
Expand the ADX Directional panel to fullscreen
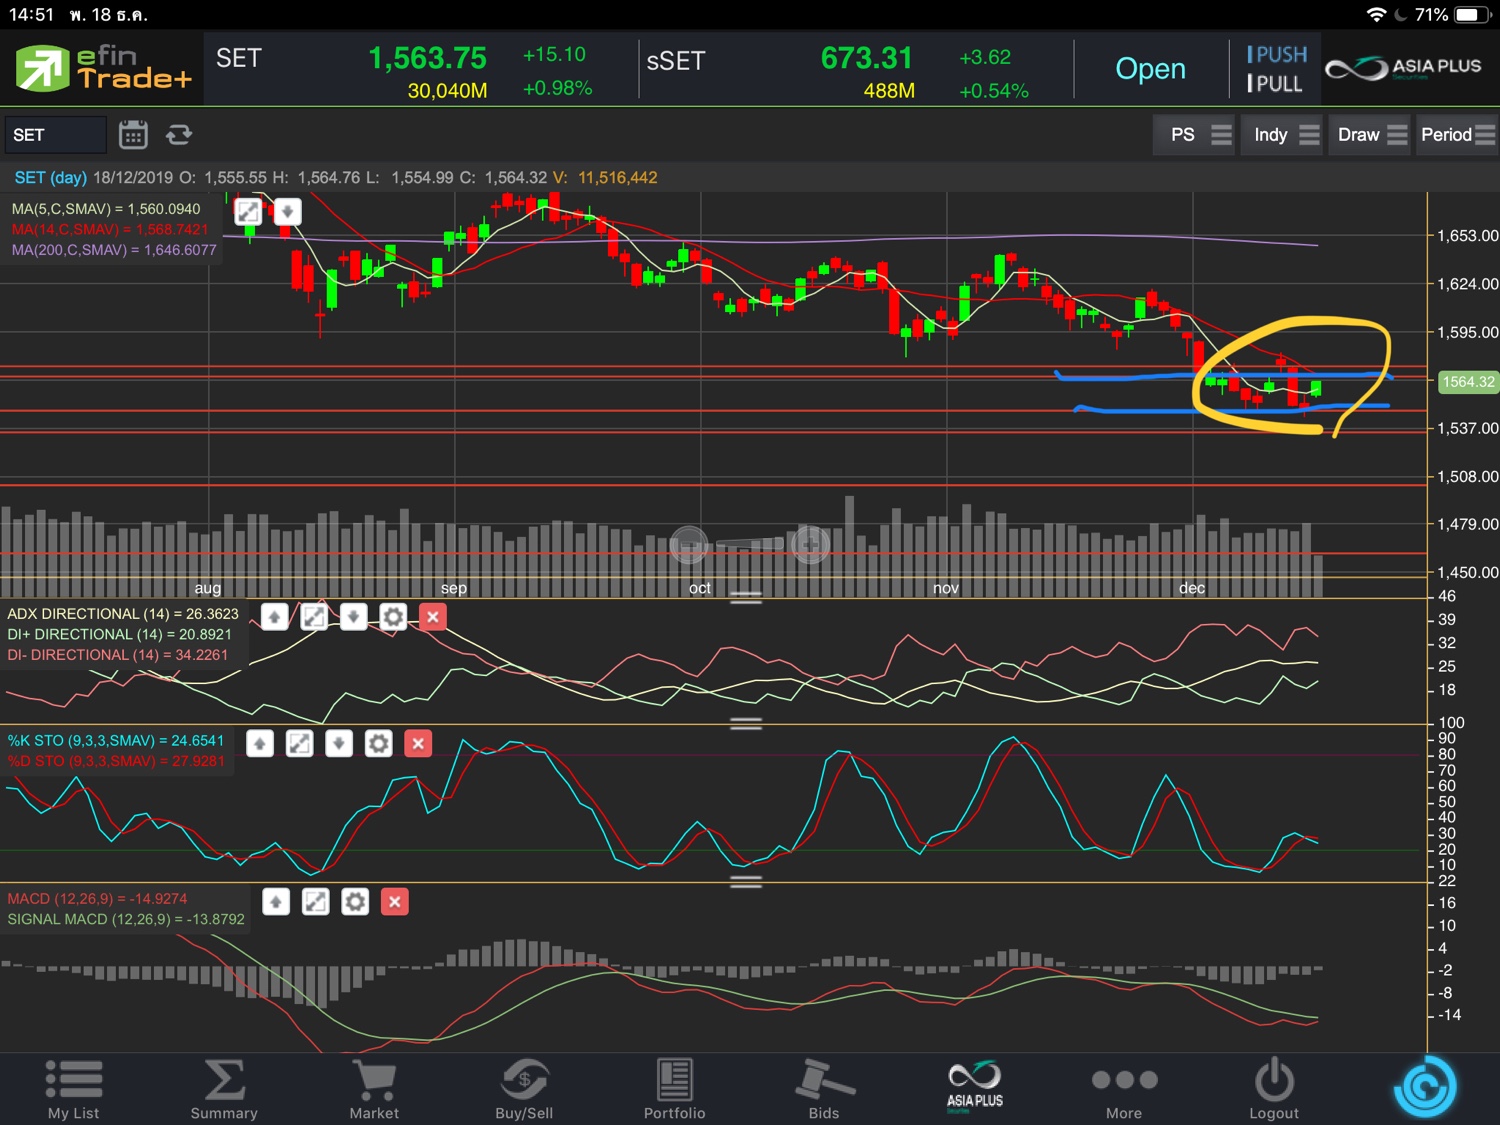(x=314, y=617)
